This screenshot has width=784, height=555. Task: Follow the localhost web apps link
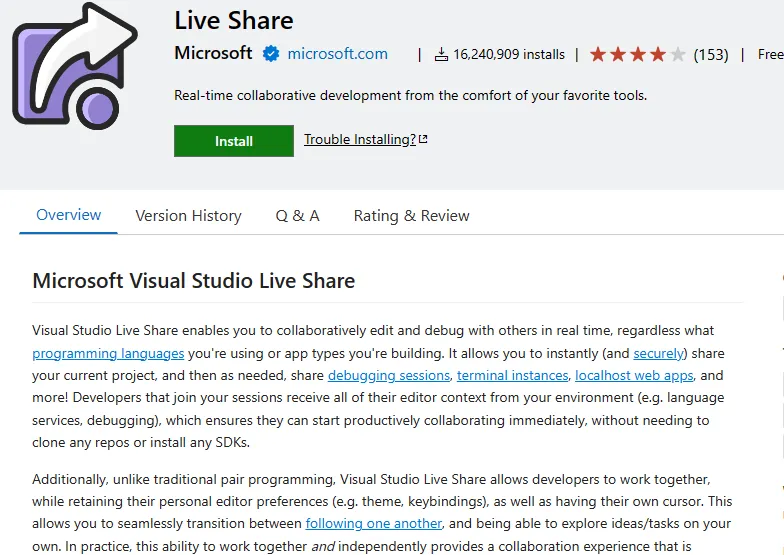point(635,376)
